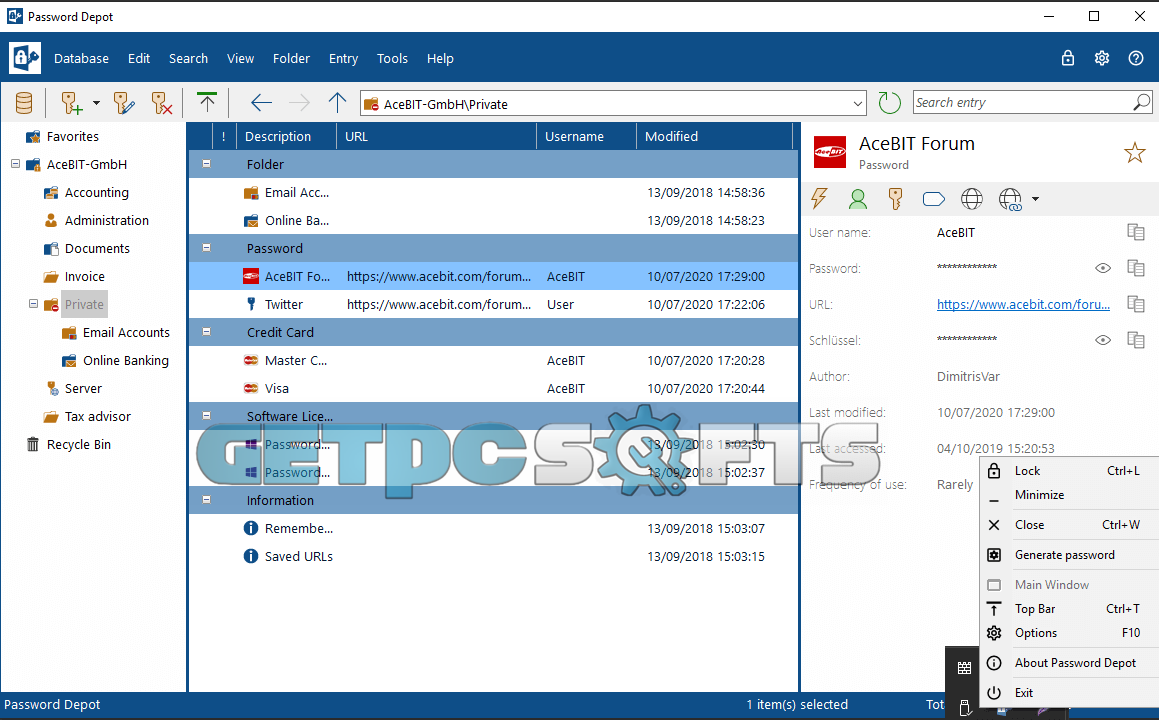Collapse the Credit Card group
The width and height of the screenshot is (1159, 720).
pos(207,332)
